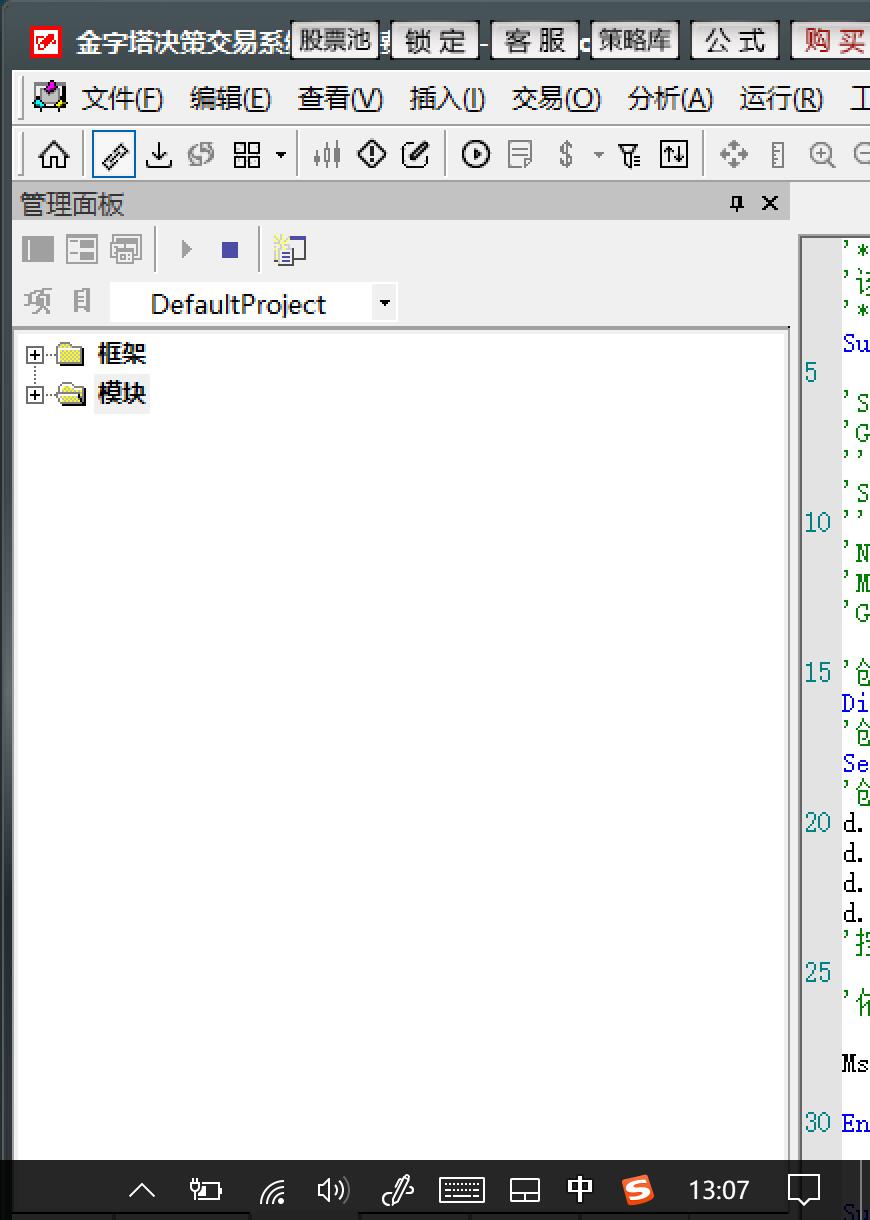Click the funnel filter icon
Viewport: 870px width, 1220px height.
click(629, 155)
